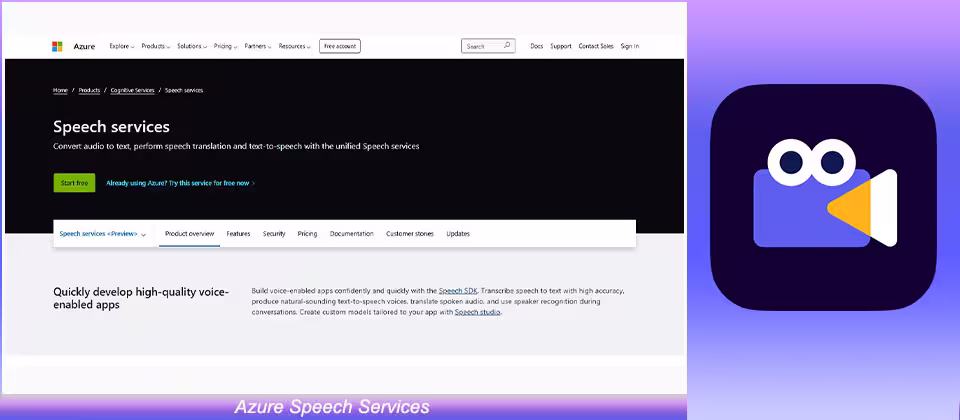Click the Sign in link

point(629,47)
